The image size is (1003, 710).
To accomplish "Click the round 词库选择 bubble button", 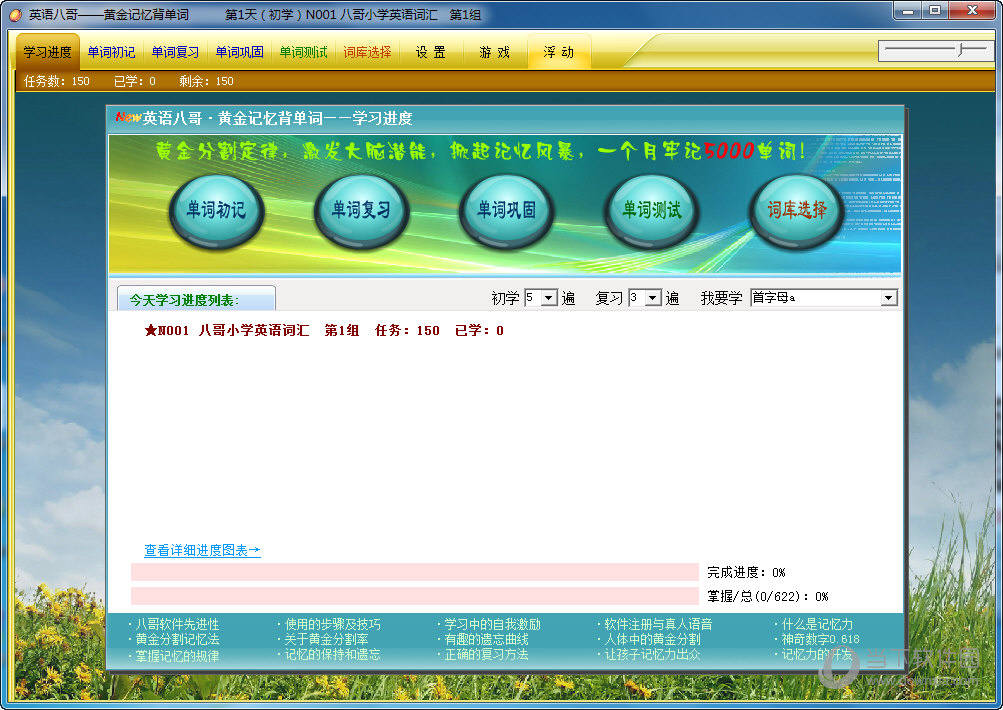I will tap(796, 210).
